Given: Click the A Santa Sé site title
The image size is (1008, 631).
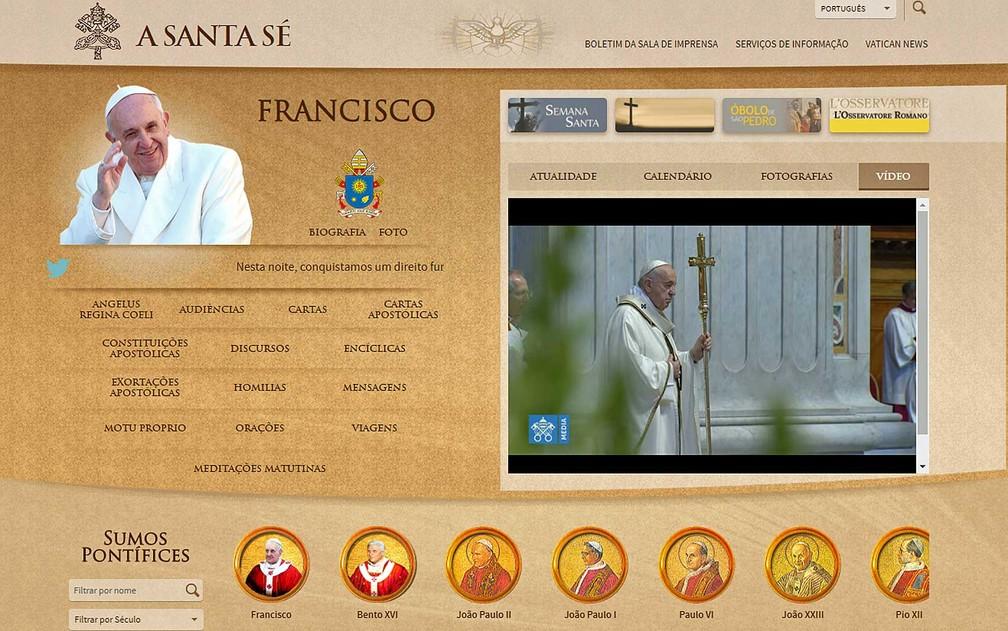Looking at the screenshot, I should (x=213, y=35).
